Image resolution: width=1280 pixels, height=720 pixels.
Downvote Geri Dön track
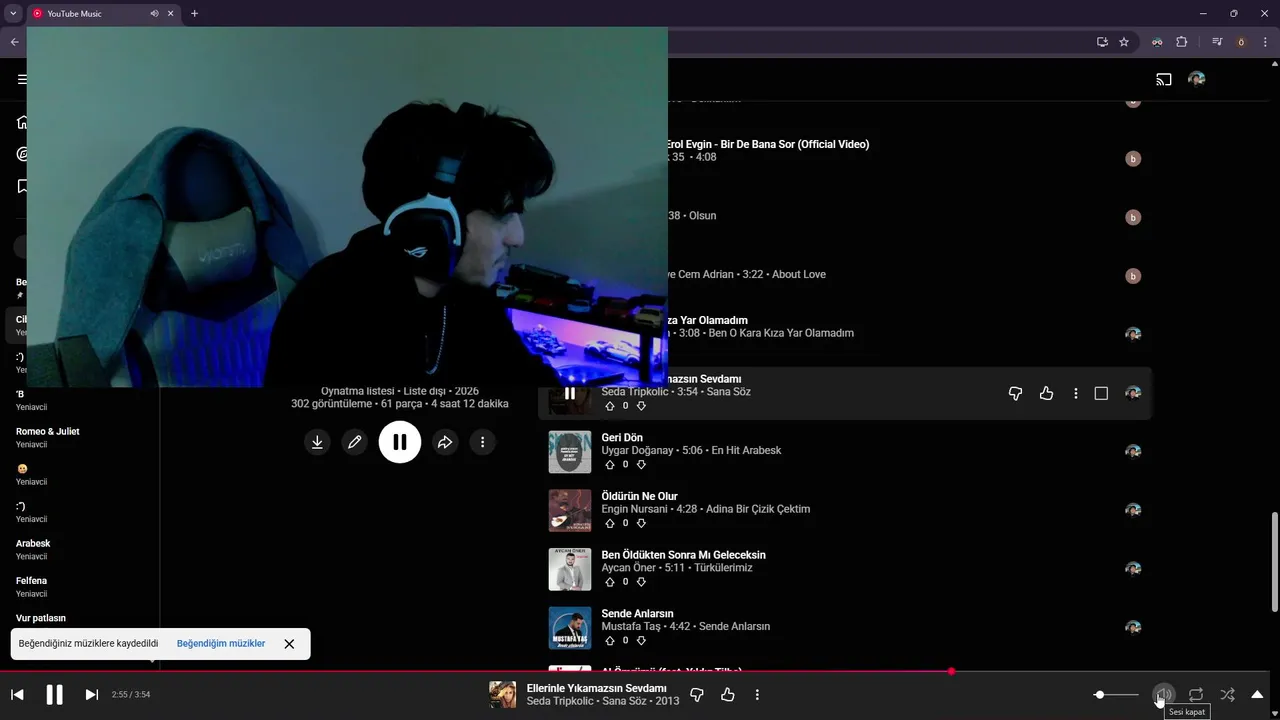641,465
